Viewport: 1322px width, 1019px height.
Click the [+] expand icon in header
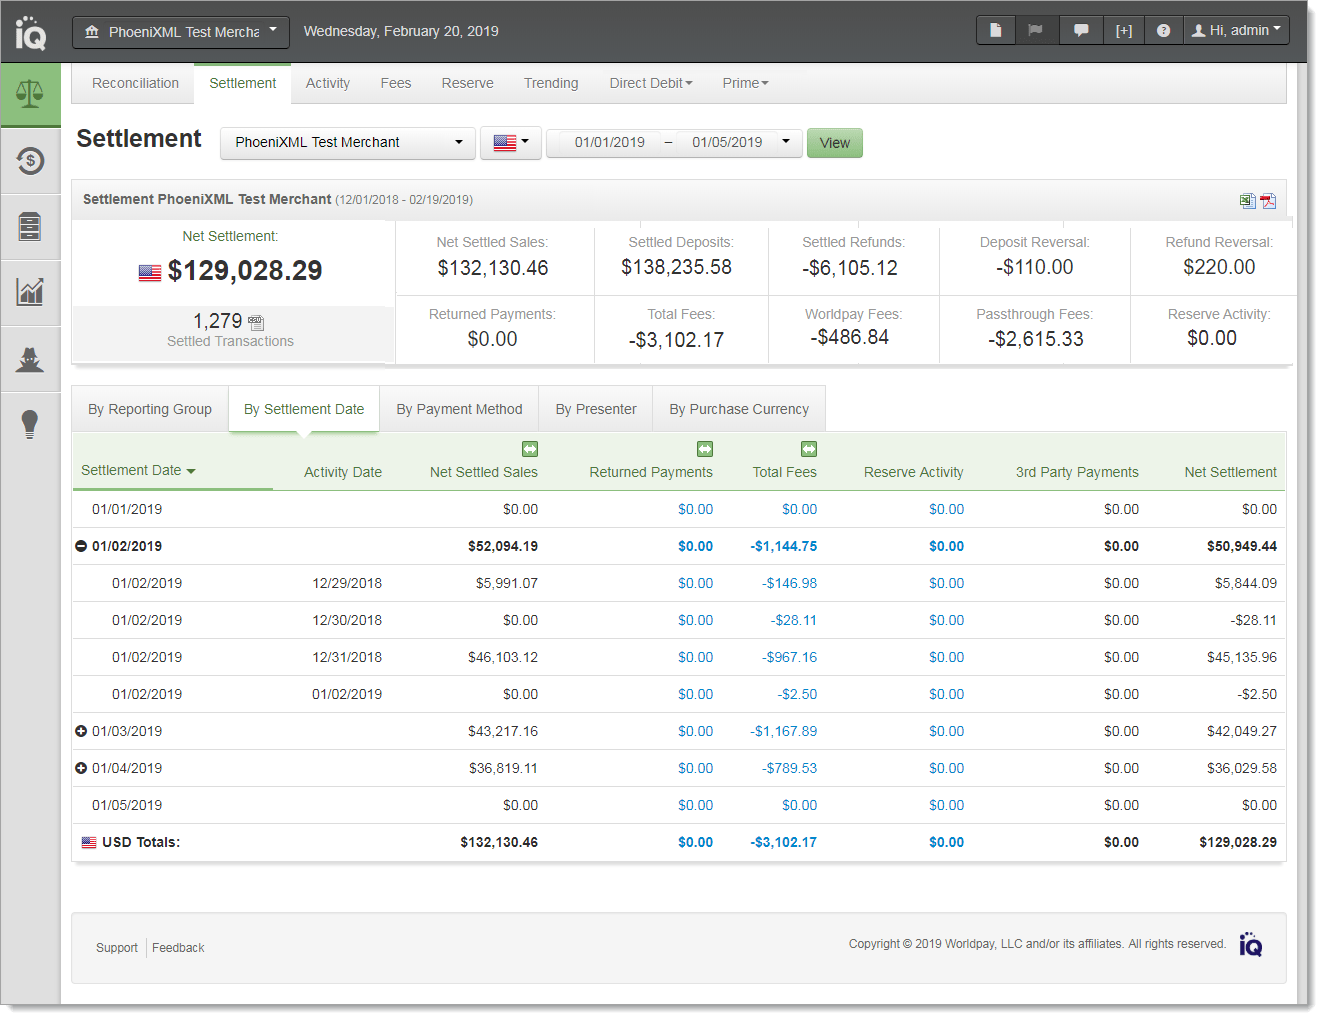[x=1124, y=30]
